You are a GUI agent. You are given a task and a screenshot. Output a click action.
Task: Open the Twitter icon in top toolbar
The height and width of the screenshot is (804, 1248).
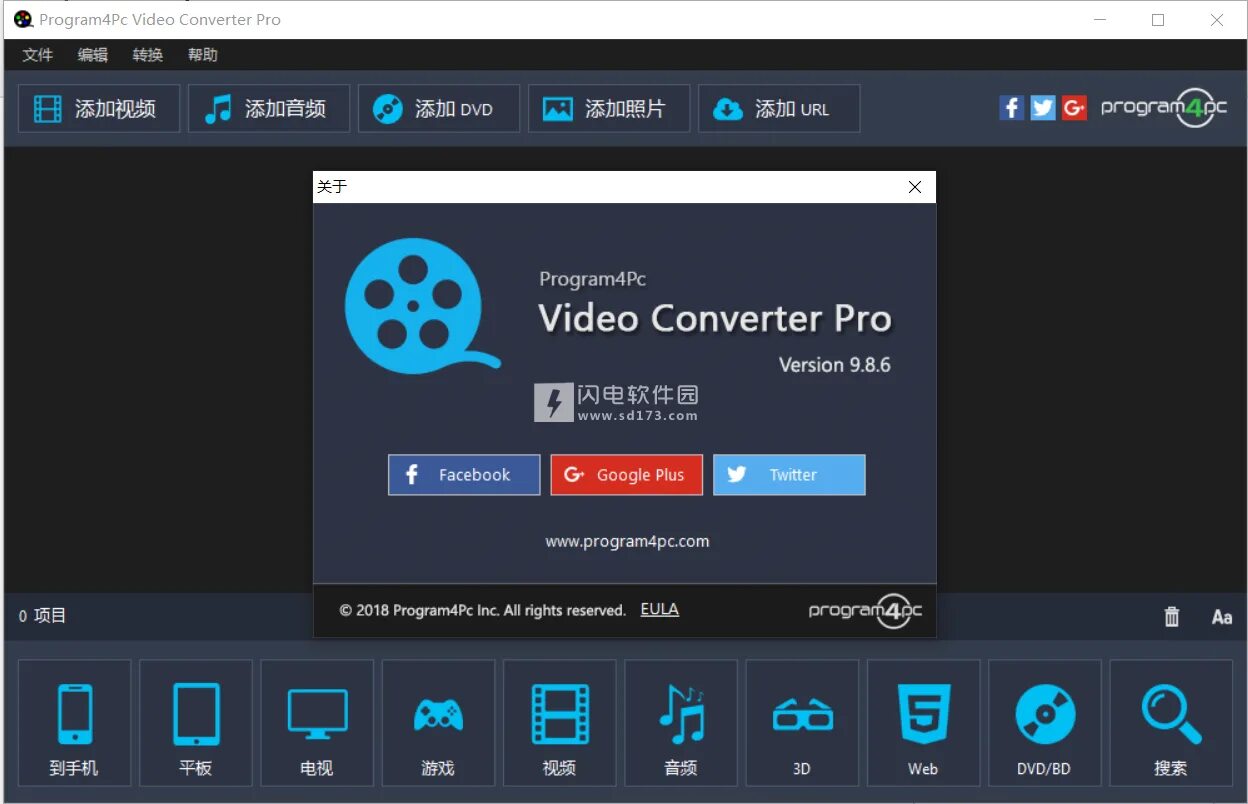[1043, 108]
